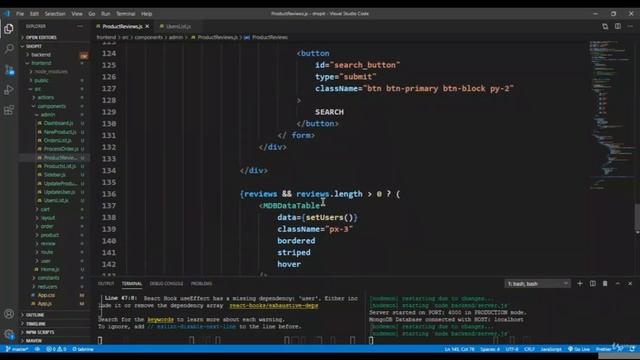Click the Prettier status bar item
This screenshot has height=360, width=640.
pos(604,349)
